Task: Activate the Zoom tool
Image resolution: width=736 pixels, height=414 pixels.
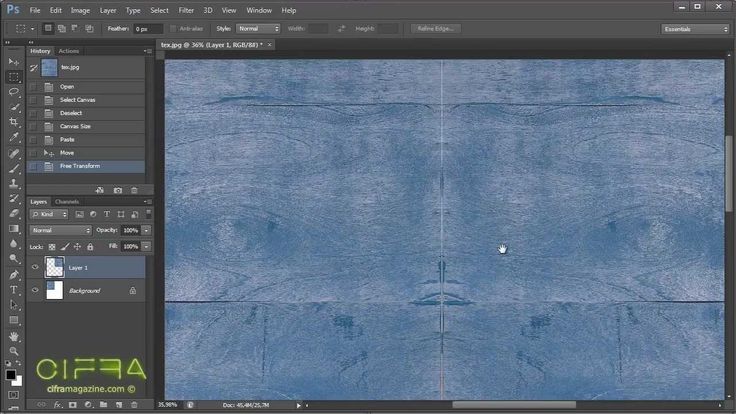Action: (x=14, y=351)
